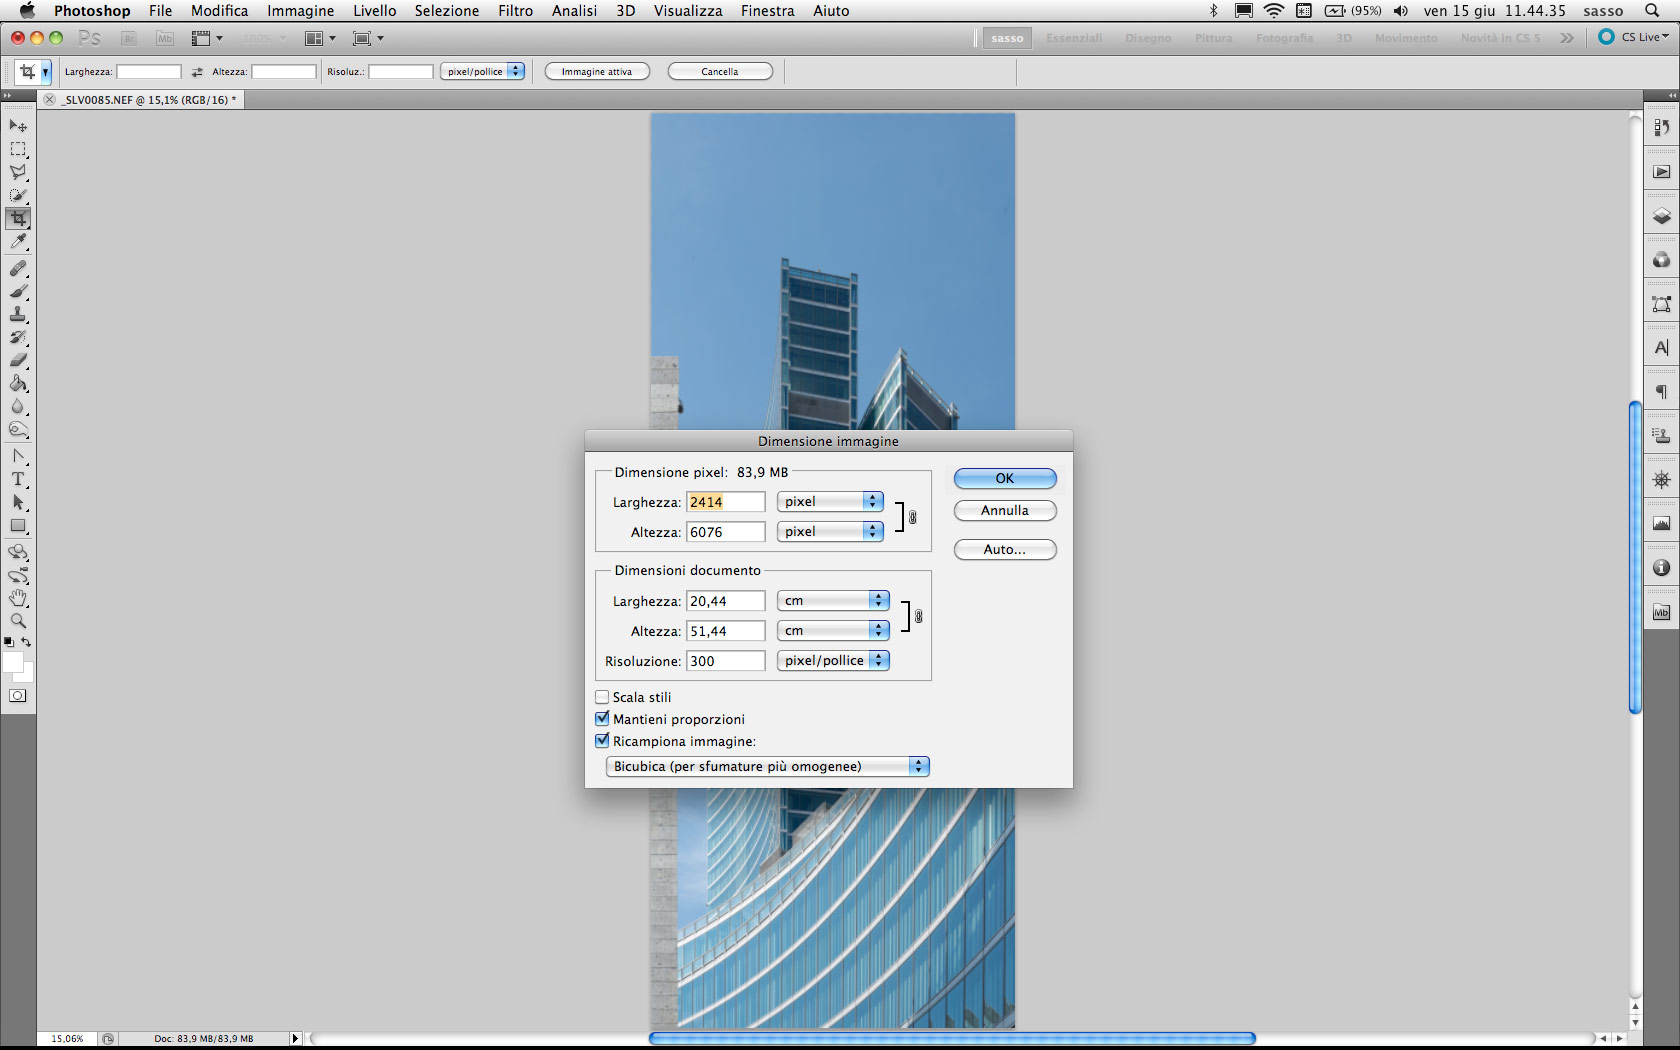1680x1050 pixels.
Task: Click Immagine attiva button
Action: pos(597,71)
